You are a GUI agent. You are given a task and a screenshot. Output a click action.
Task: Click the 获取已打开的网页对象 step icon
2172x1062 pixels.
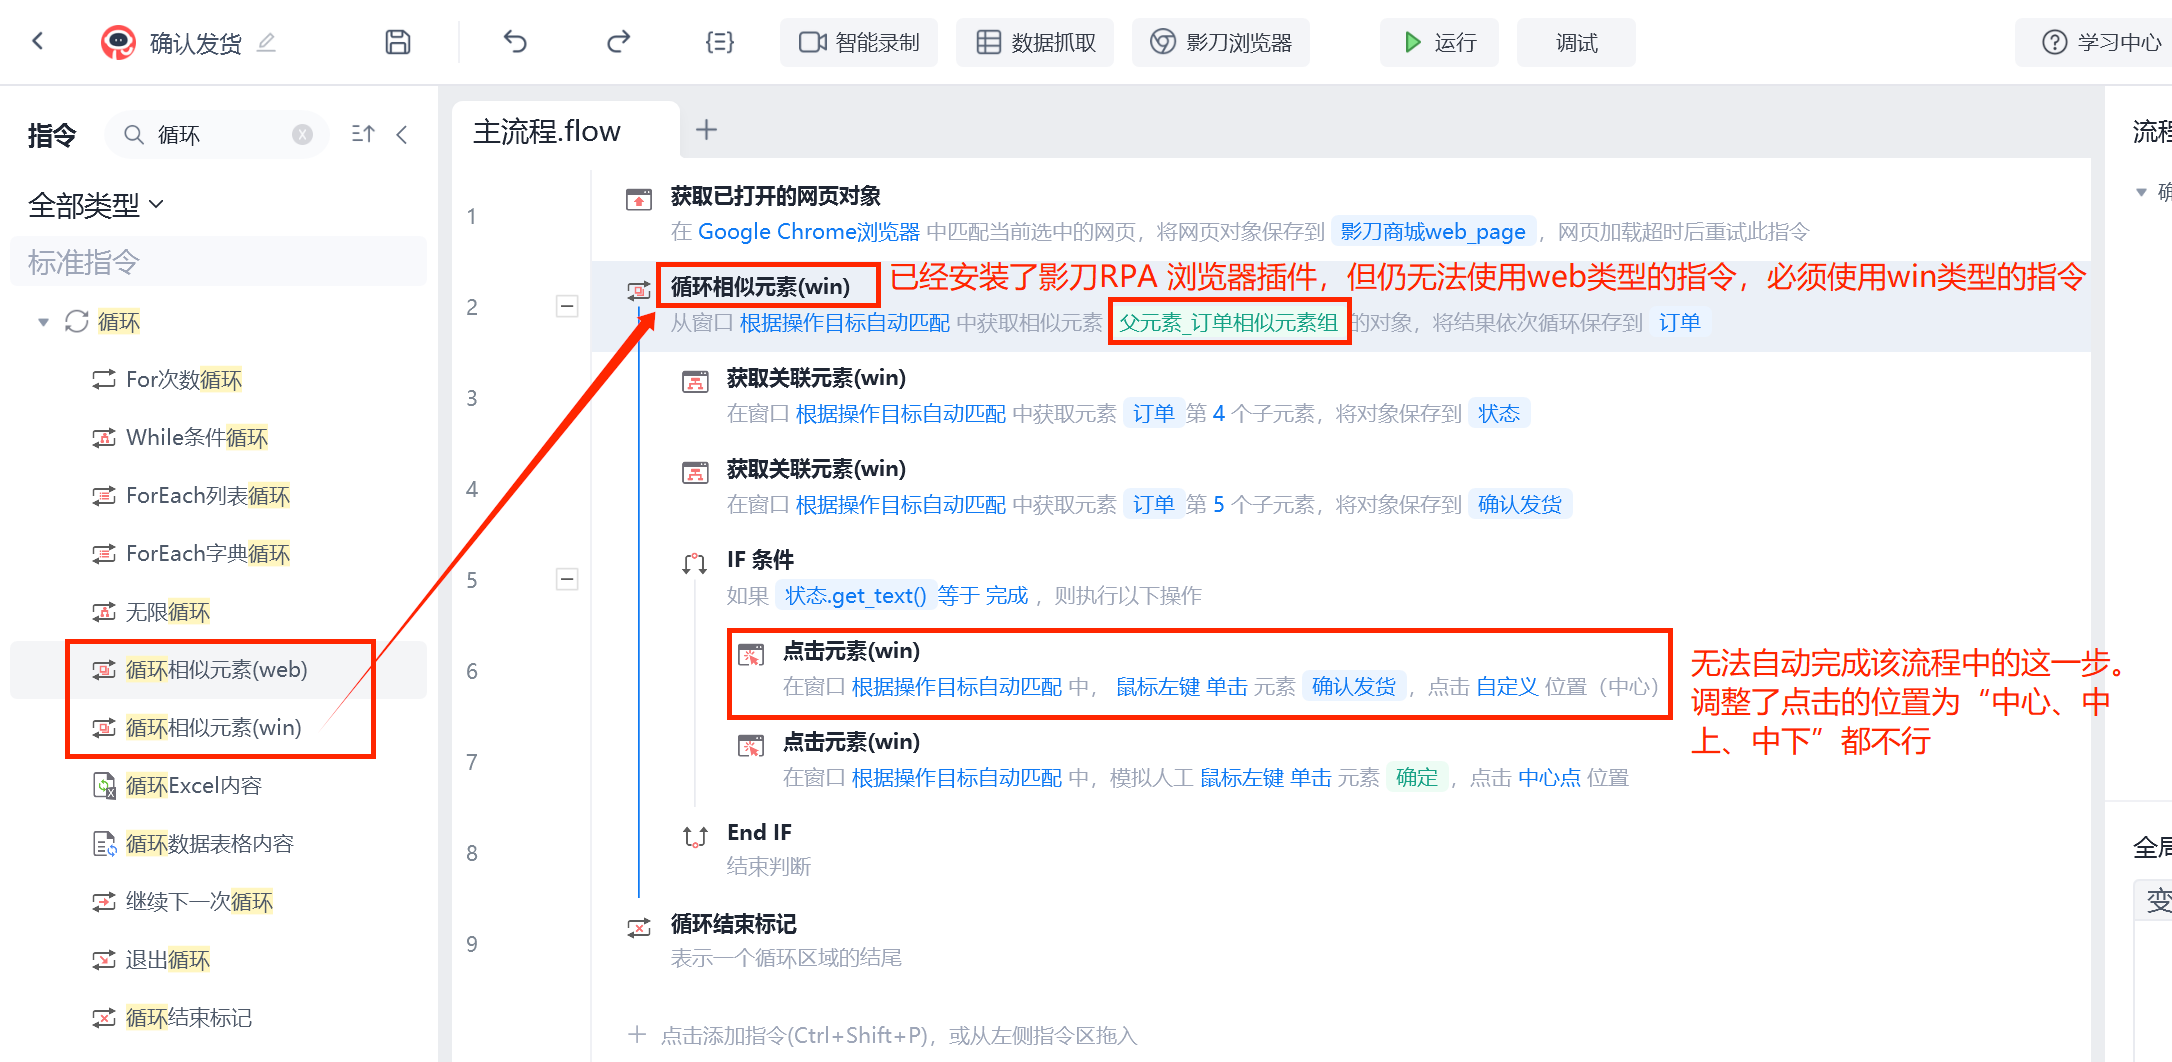coord(639,199)
